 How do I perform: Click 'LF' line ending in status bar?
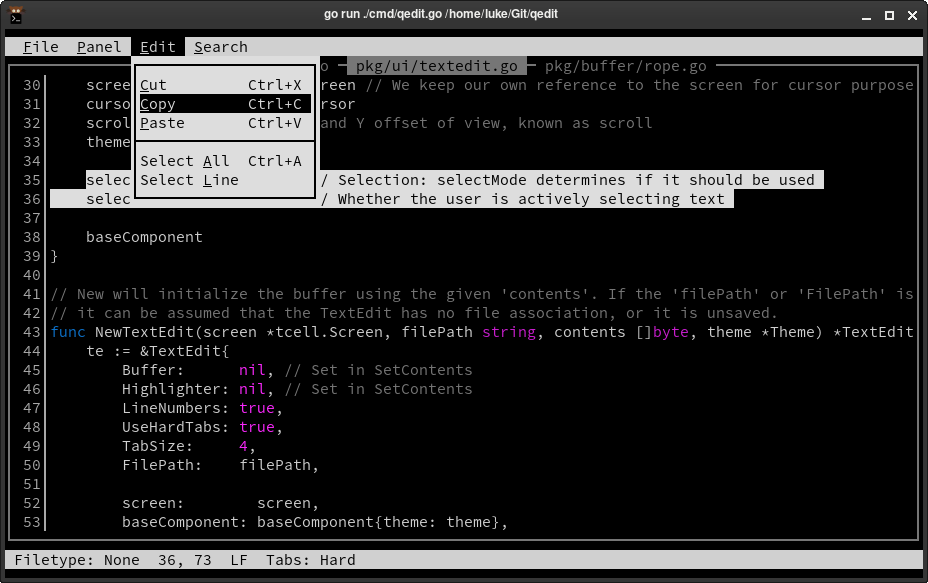(239, 560)
